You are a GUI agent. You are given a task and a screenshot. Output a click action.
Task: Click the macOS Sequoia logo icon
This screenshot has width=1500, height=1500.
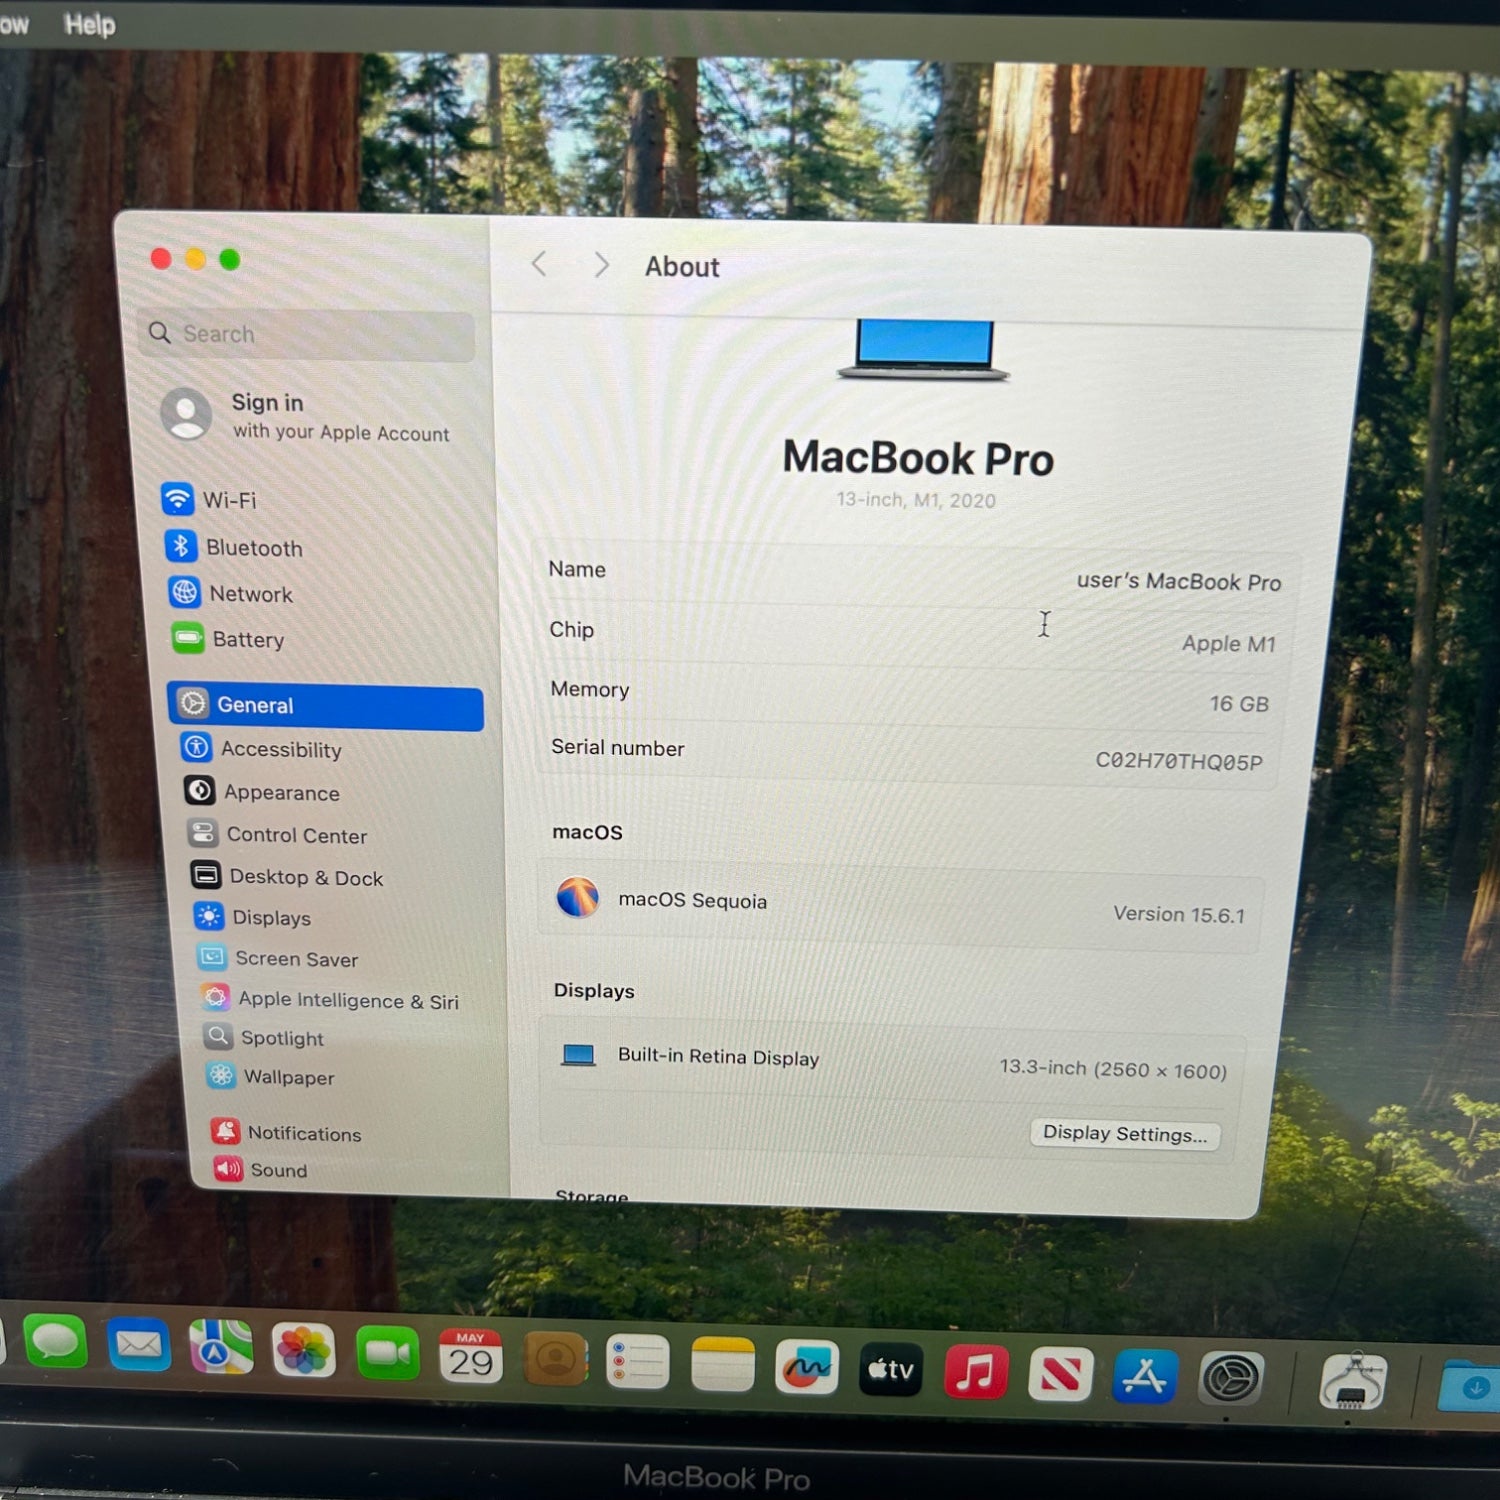[578, 897]
